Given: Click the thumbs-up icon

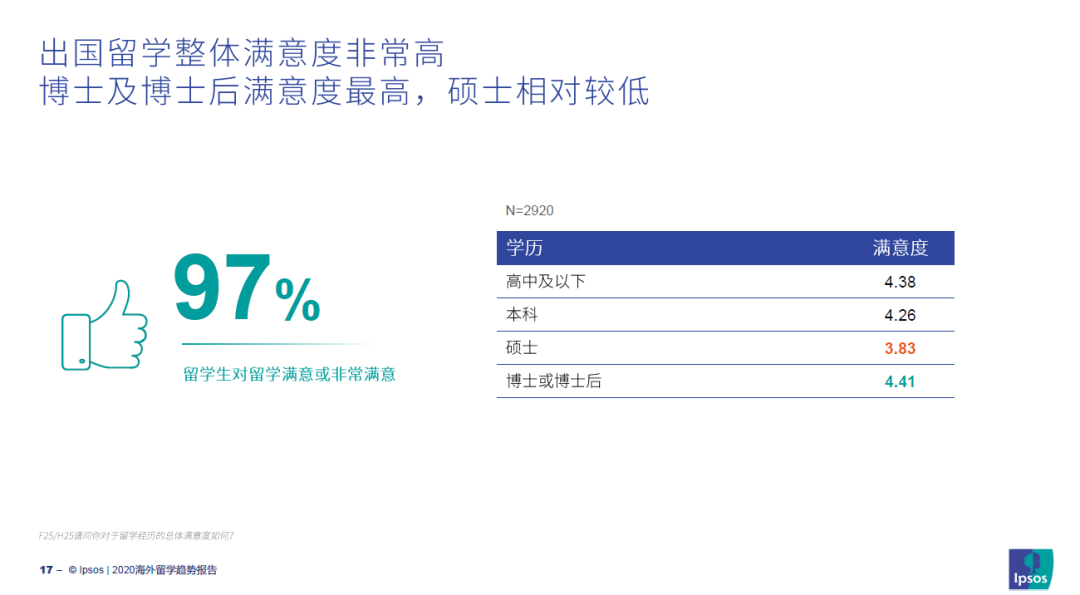Looking at the screenshot, I should tap(104, 325).
